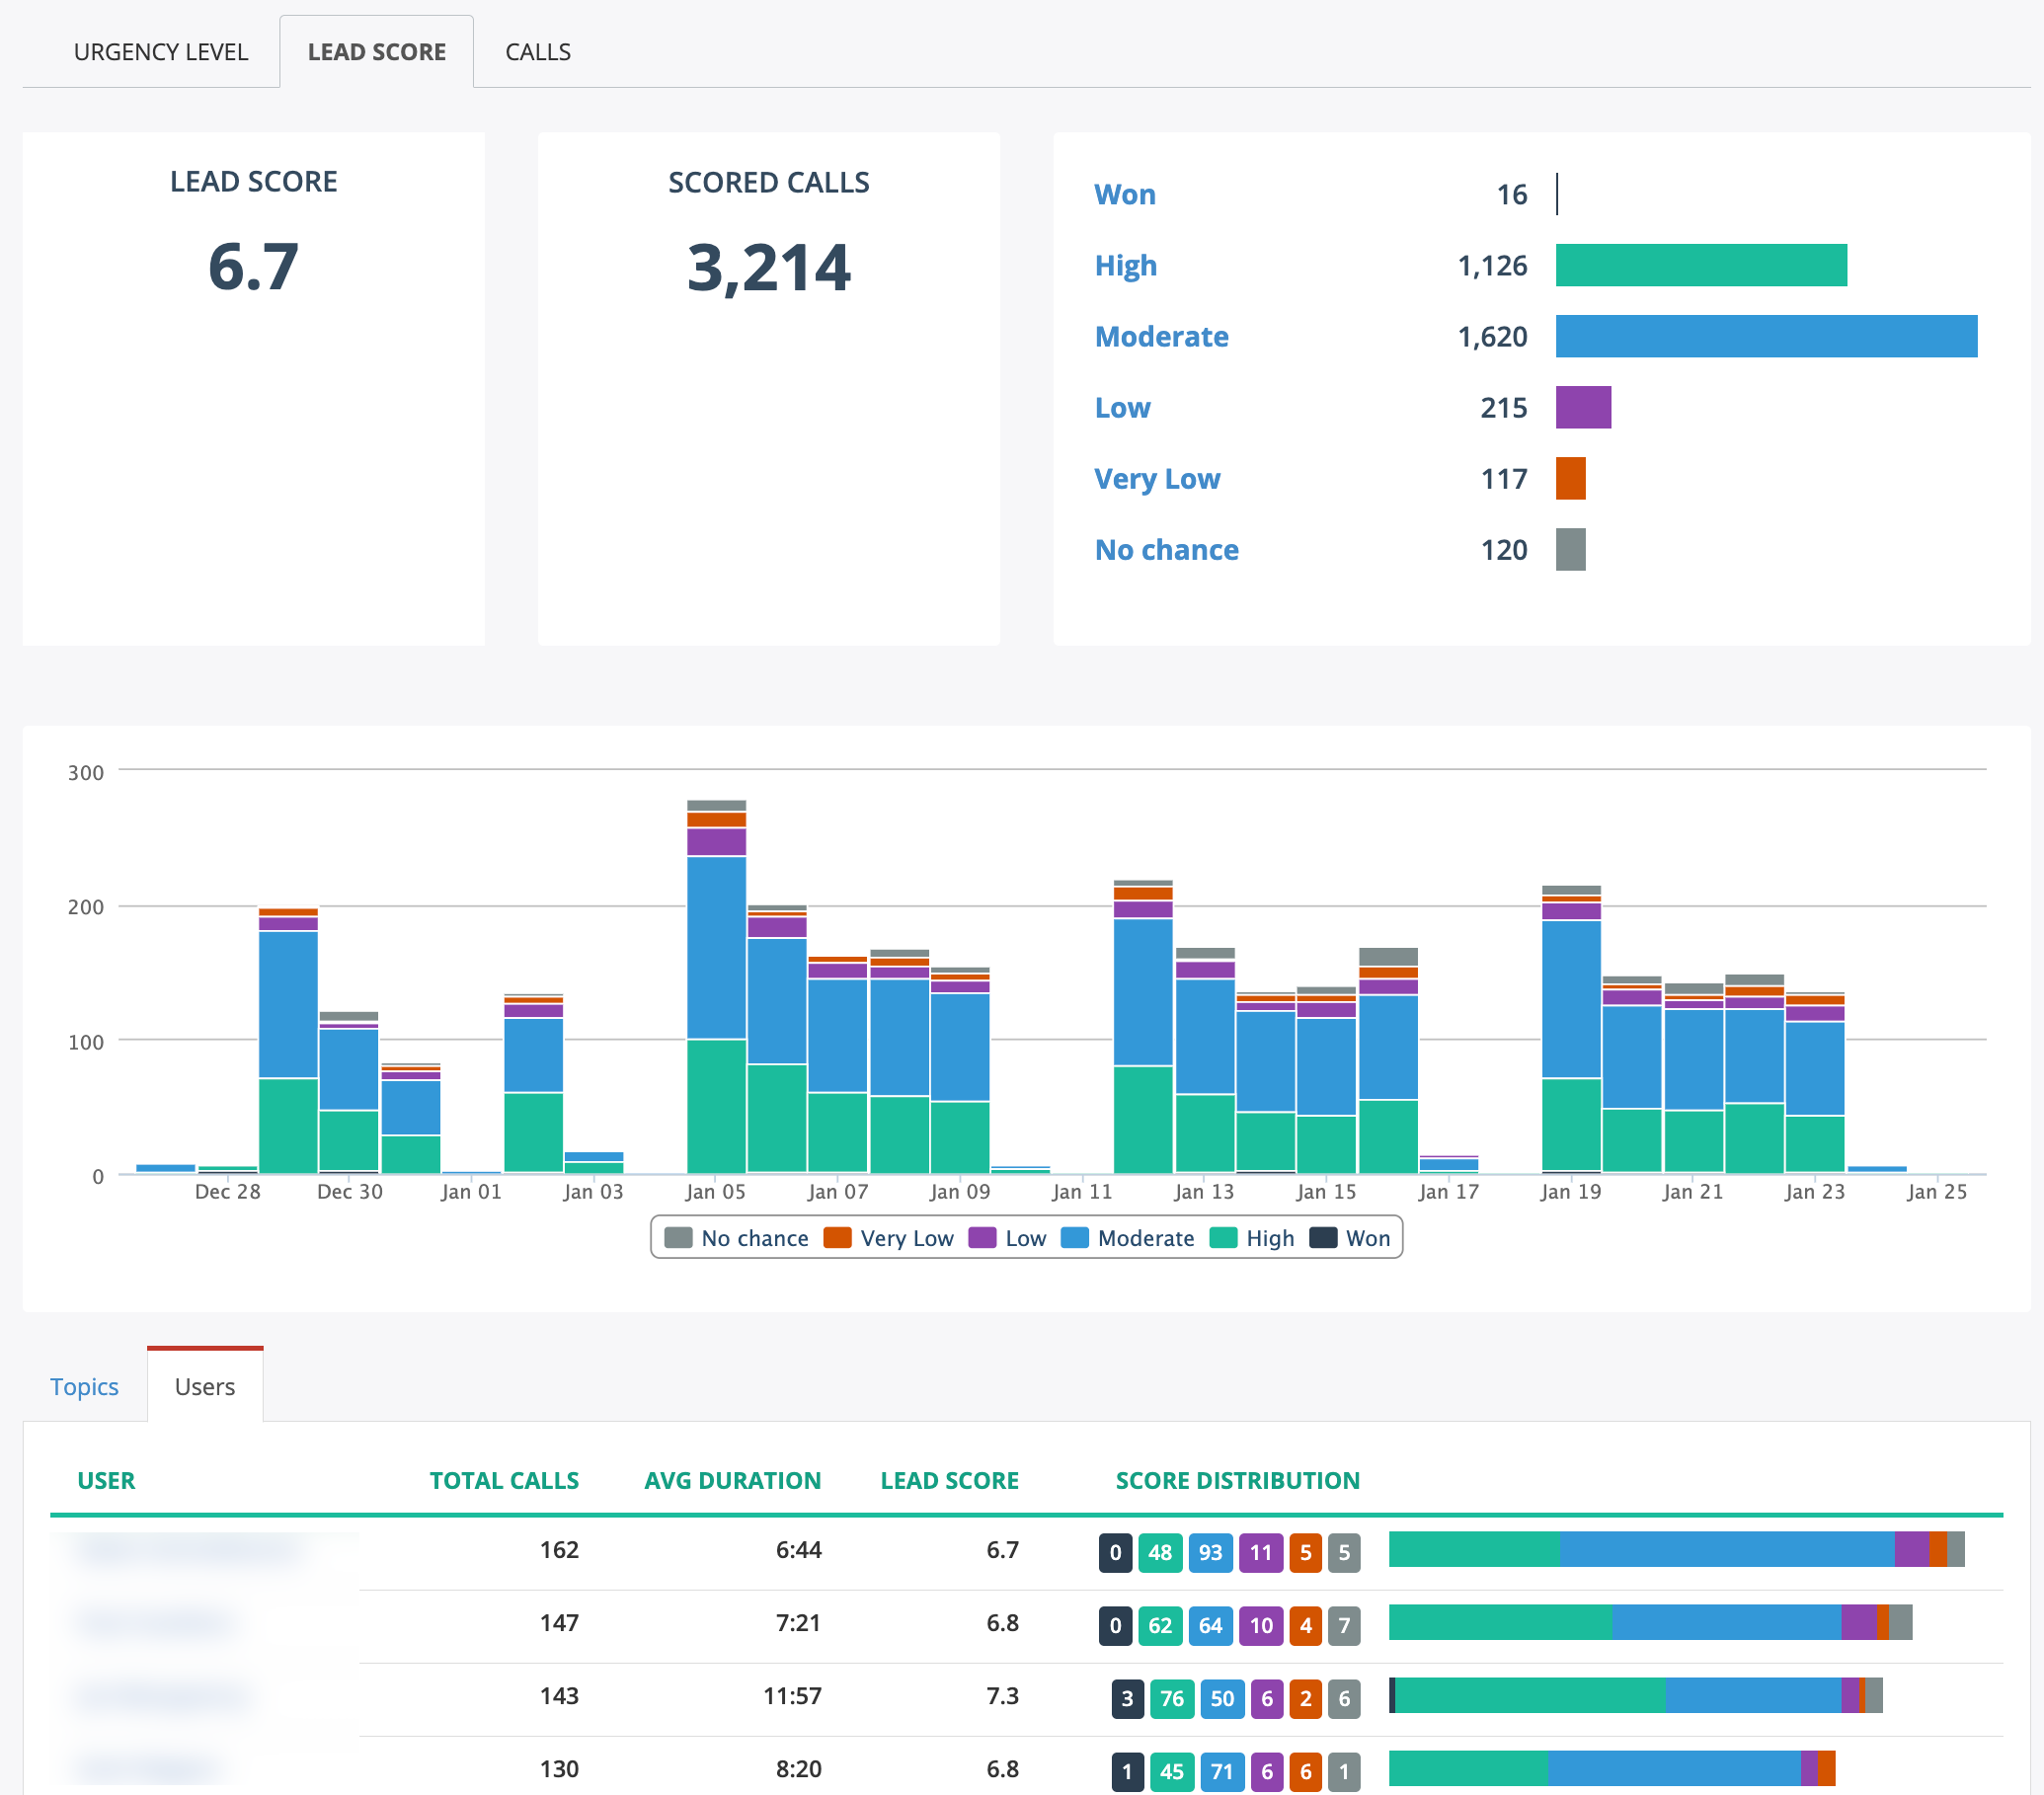Click the High category link
This screenshot has height=1795, width=2044.
tap(1125, 265)
